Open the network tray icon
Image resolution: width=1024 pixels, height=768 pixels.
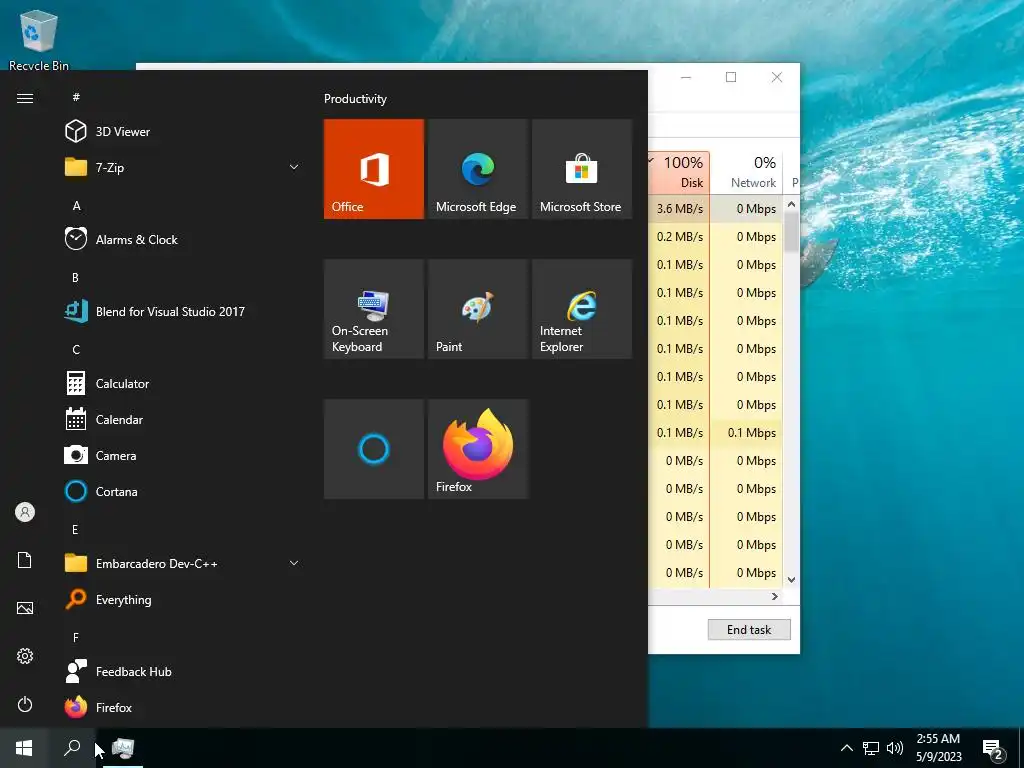pos(871,748)
